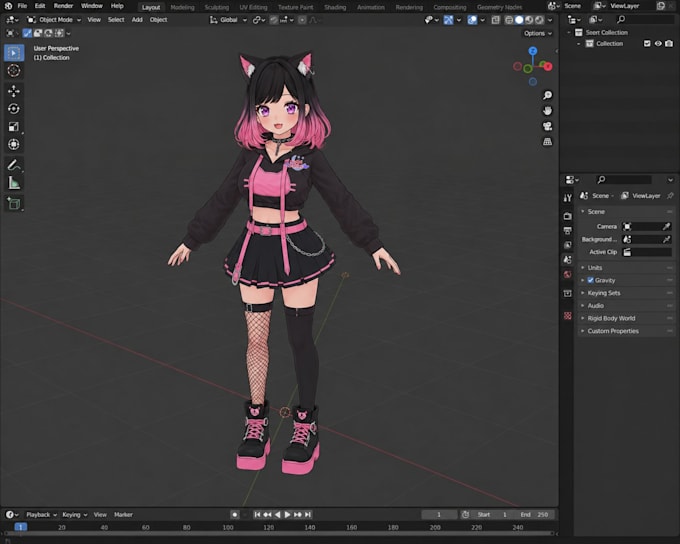Viewport: 680px width, 544px height.
Task: Open the World properties tab
Action: click(568, 275)
